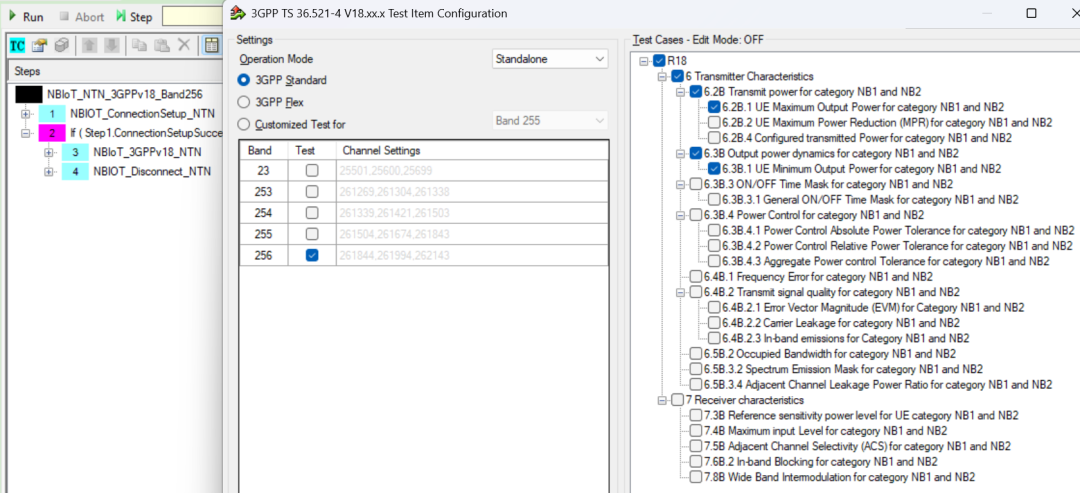The image size is (1080, 493).
Task: Click the TC test case icon
Action: click(x=17, y=45)
